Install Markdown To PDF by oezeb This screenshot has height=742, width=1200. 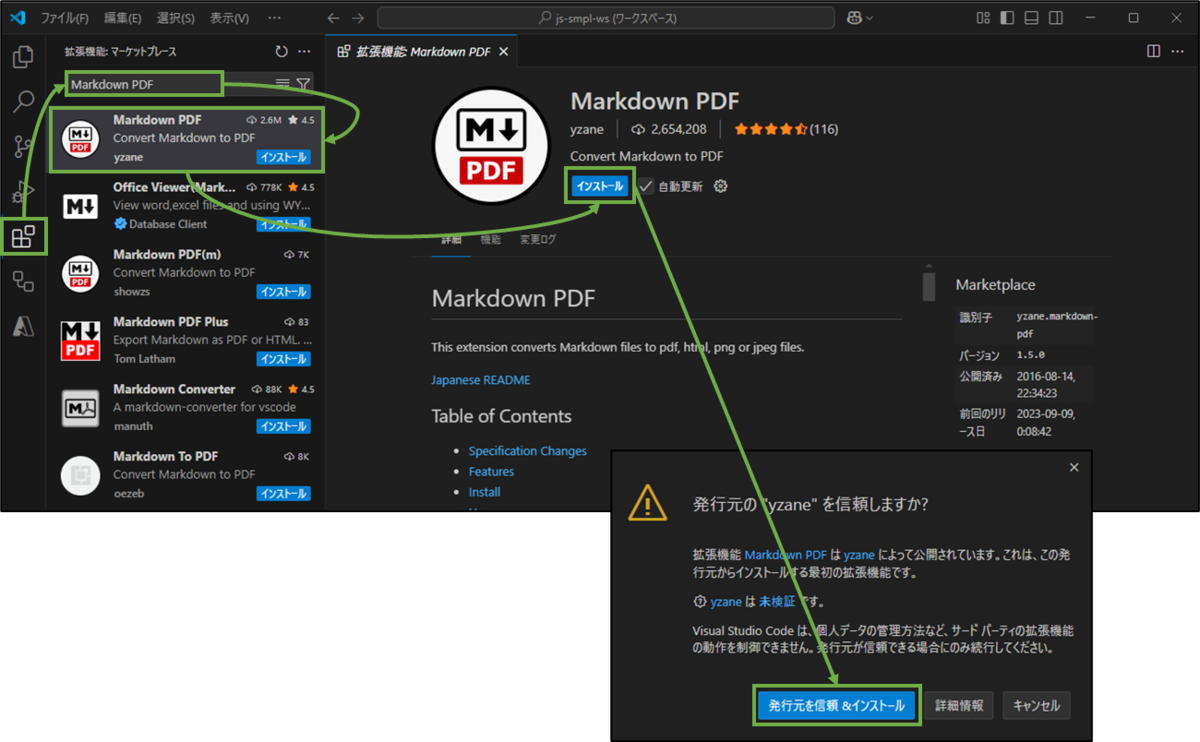[x=284, y=494]
